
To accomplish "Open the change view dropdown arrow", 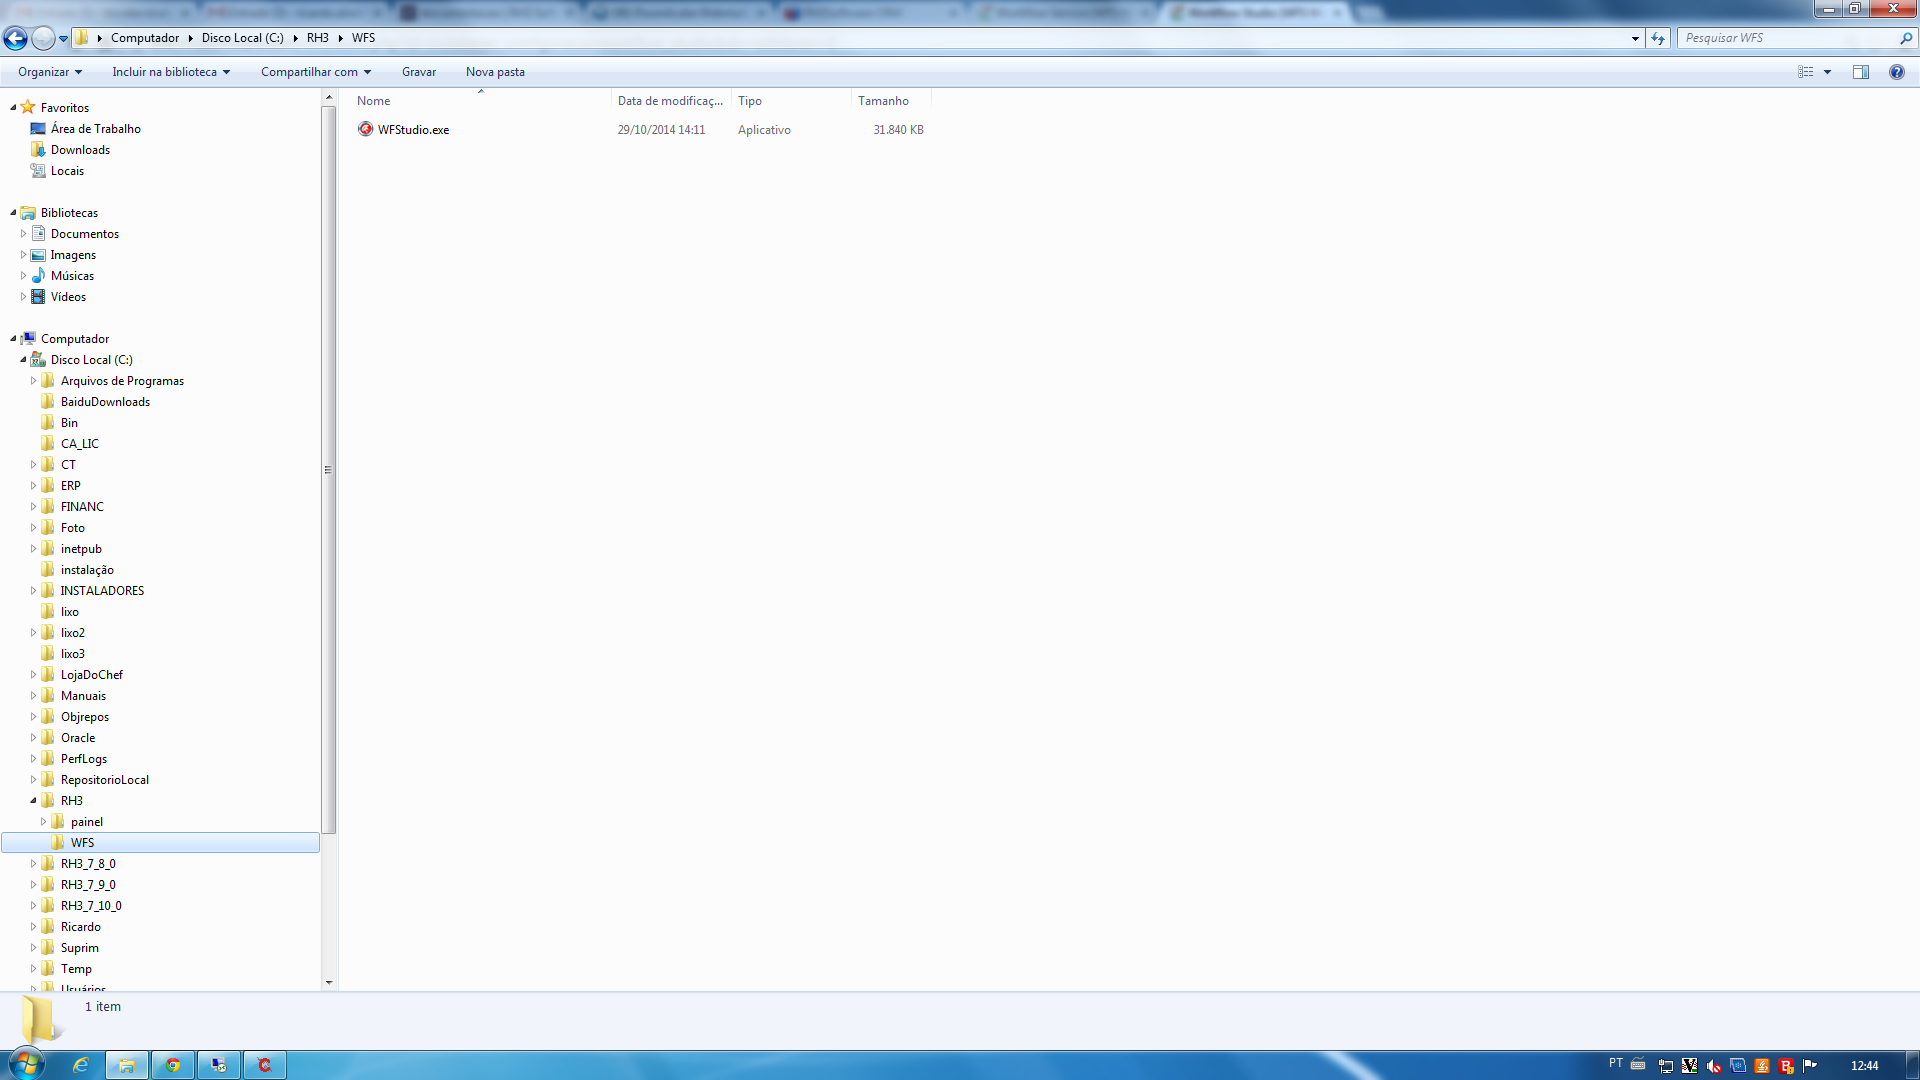I will click(x=1827, y=72).
